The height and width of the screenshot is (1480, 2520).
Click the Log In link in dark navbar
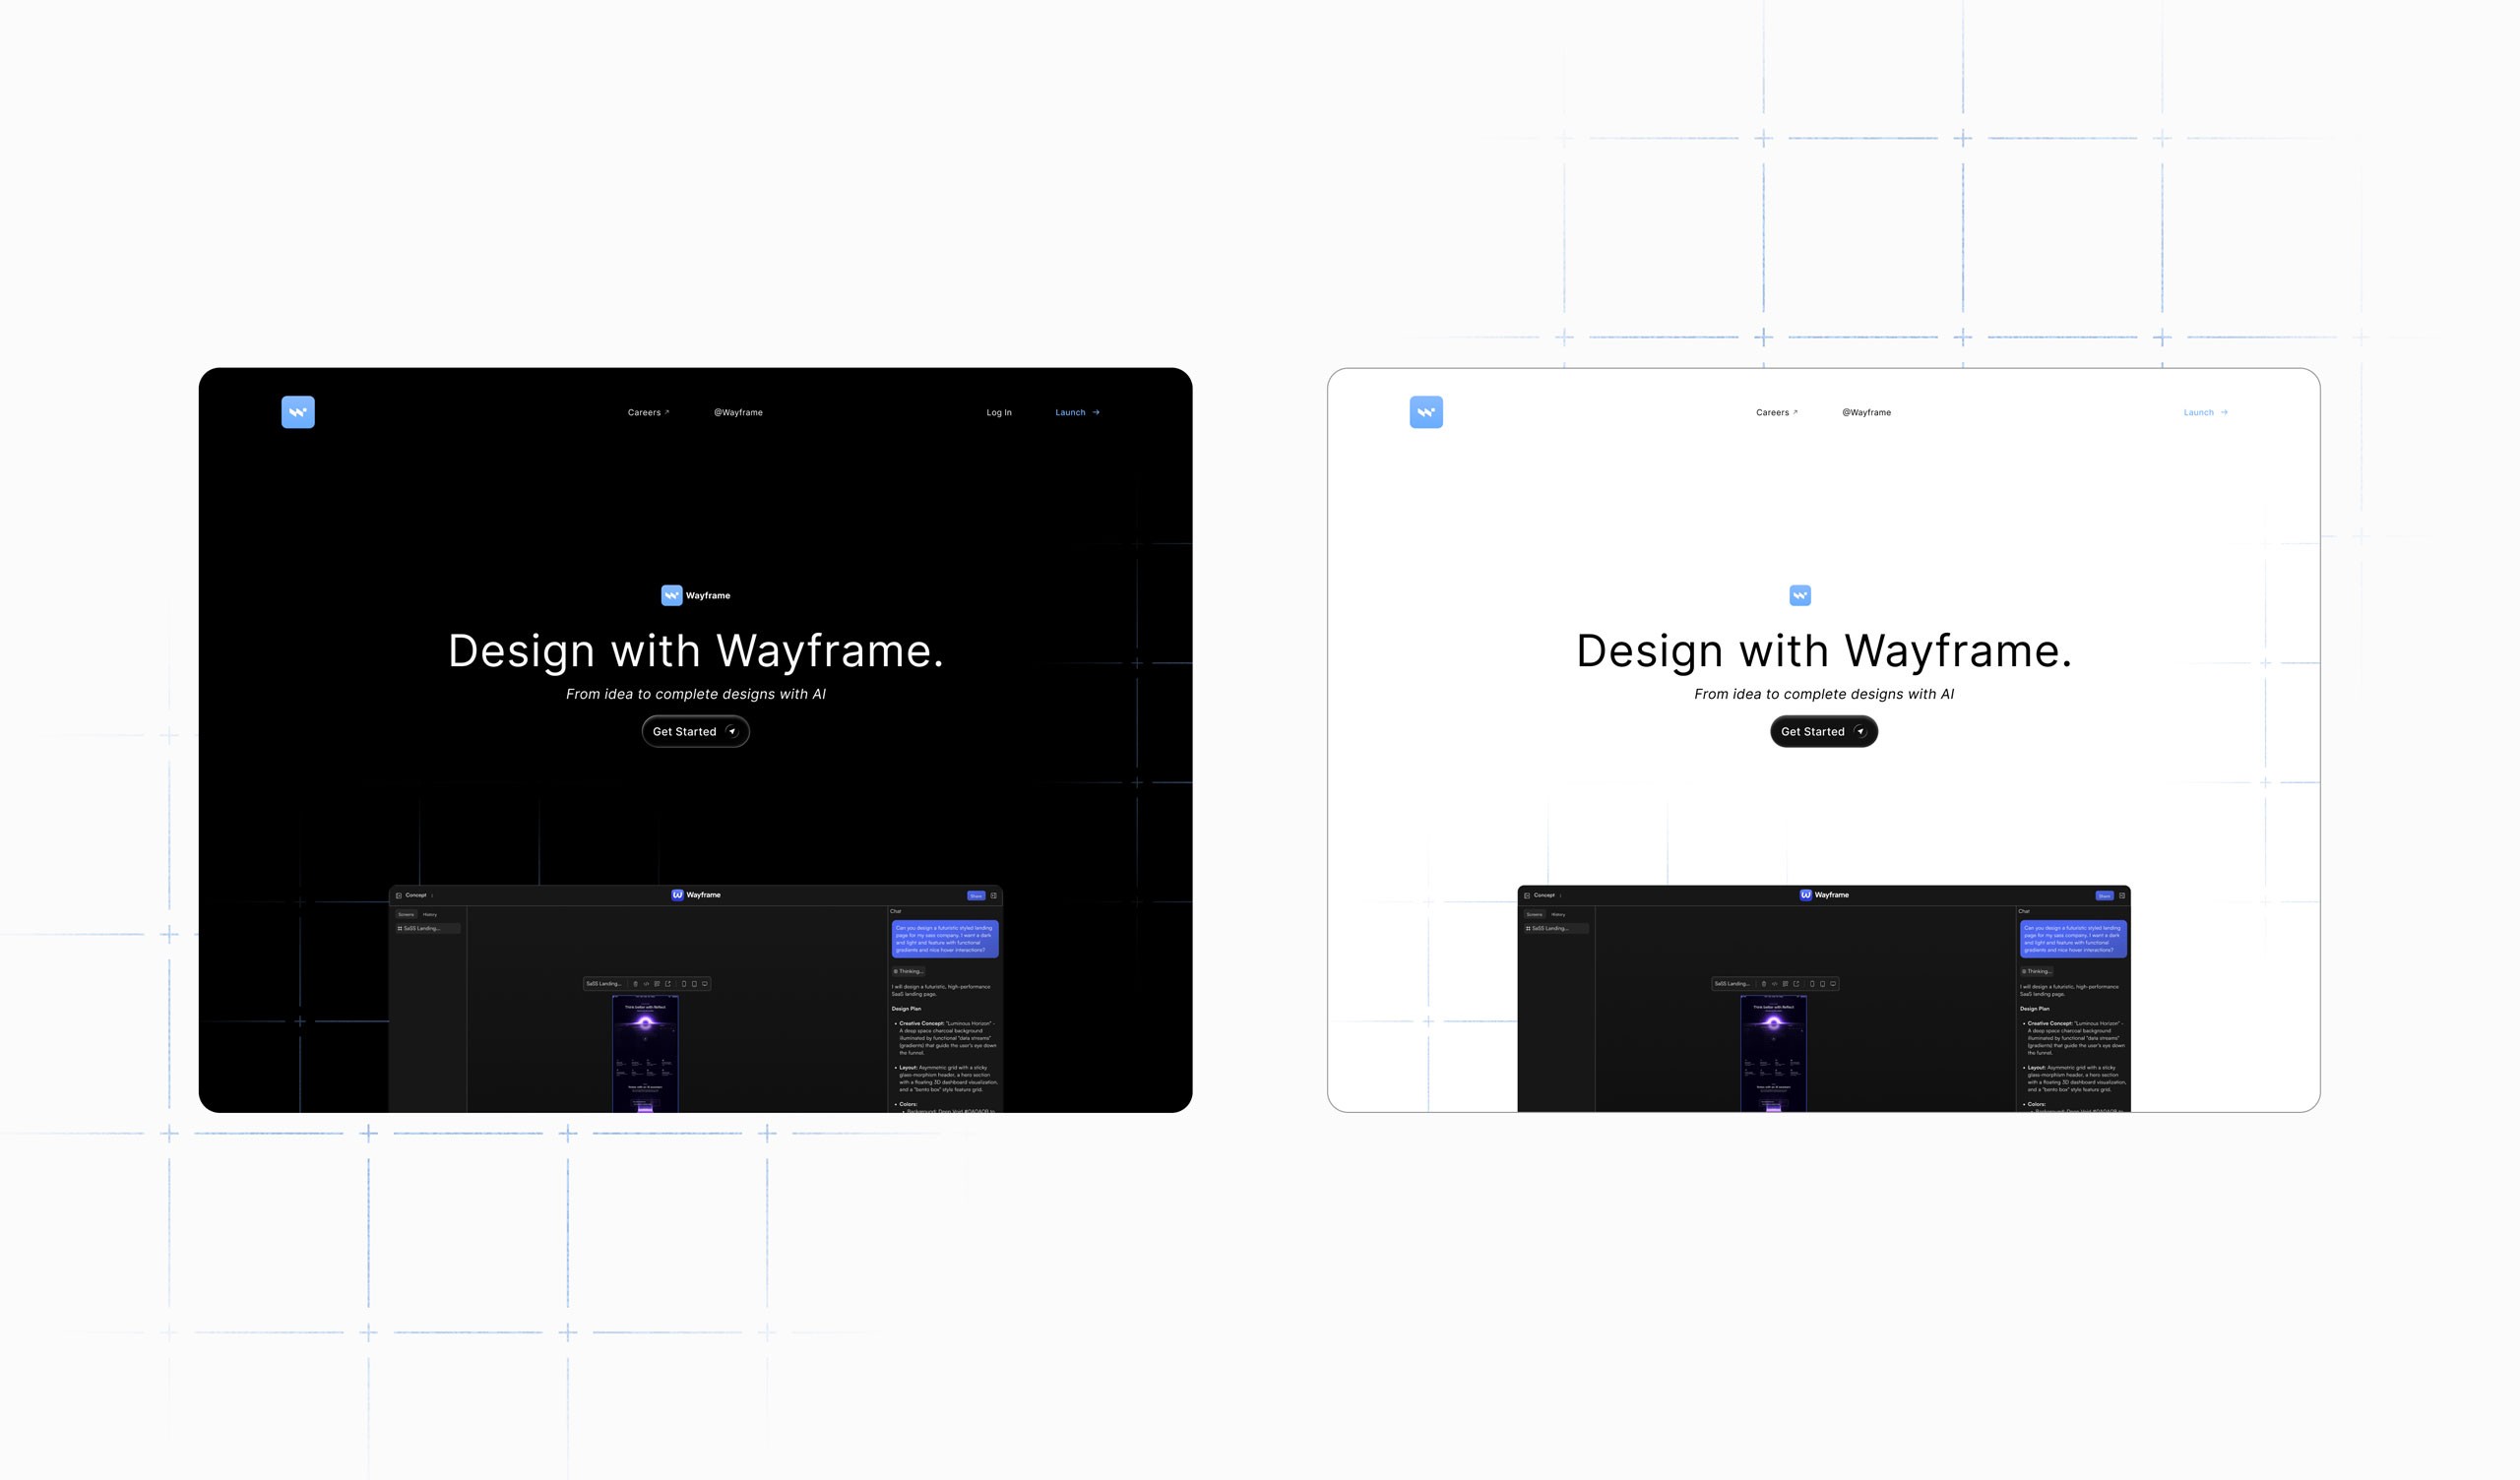click(998, 412)
